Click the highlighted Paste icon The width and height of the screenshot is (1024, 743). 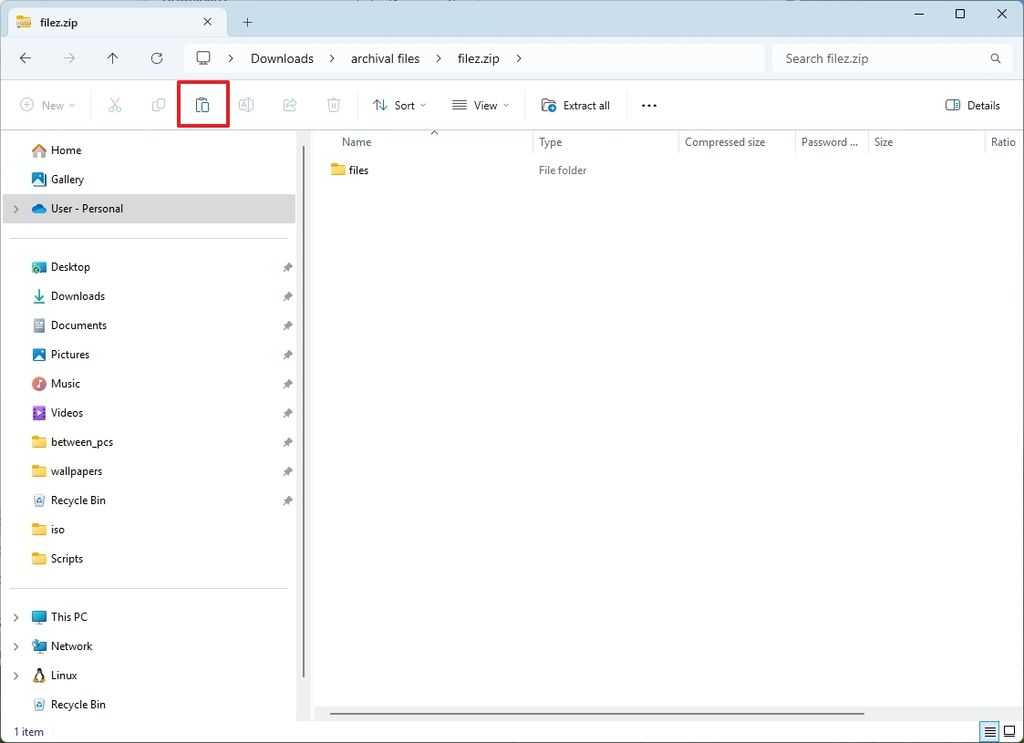[203, 105]
